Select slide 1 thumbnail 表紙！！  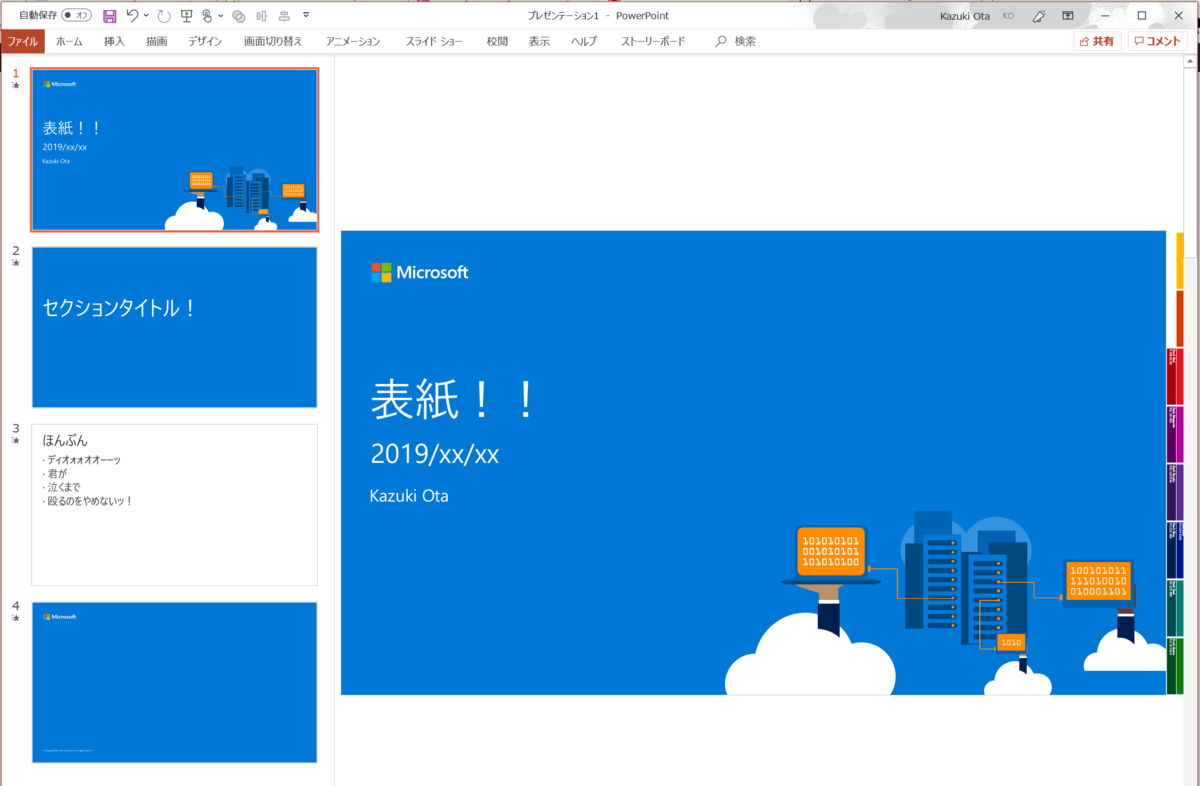point(175,150)
